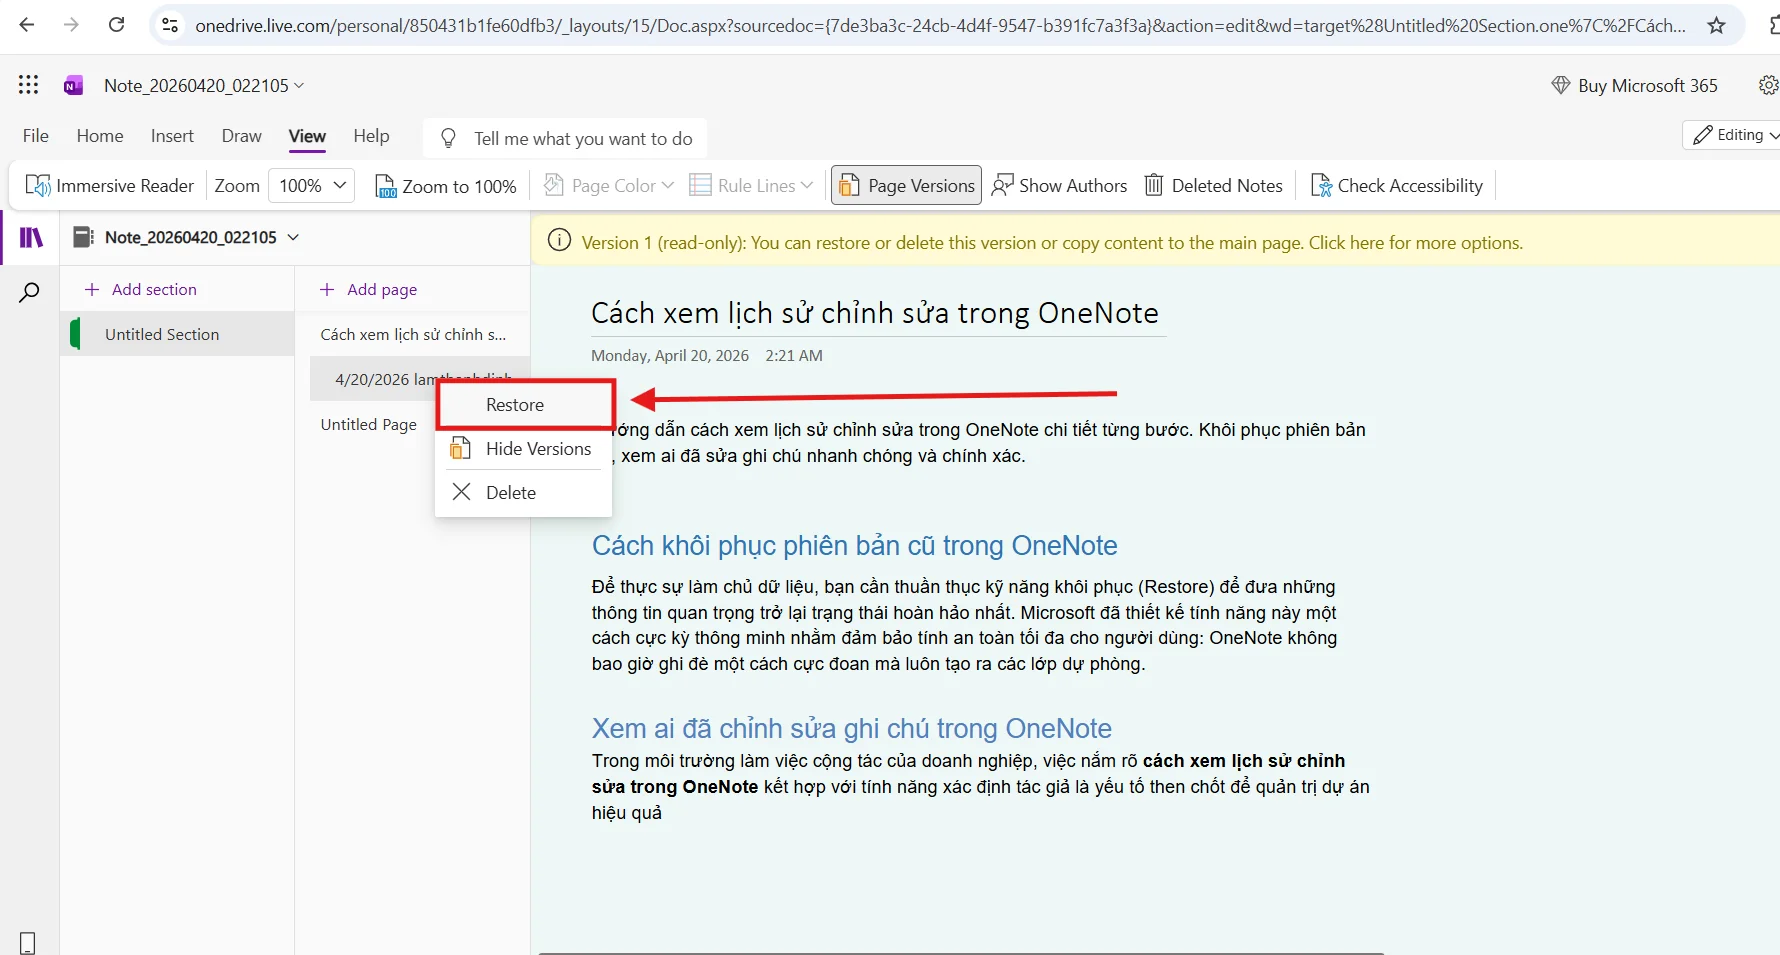Bookmark this page with the star icon
Image resolution: width=1780 pixels, height=955 pixels.
coord(1717,25)
